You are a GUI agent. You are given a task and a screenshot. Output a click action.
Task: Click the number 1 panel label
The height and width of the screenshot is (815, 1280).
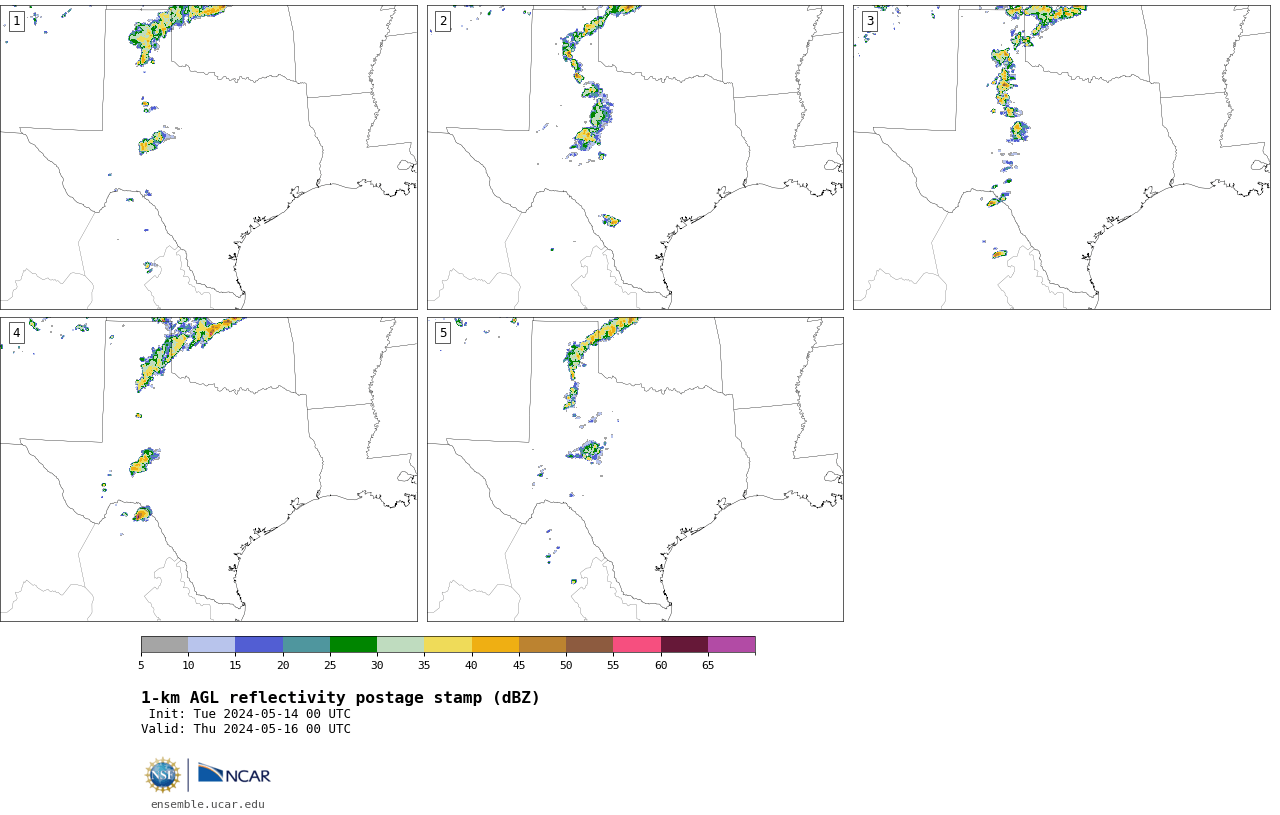tap(16, 21)
